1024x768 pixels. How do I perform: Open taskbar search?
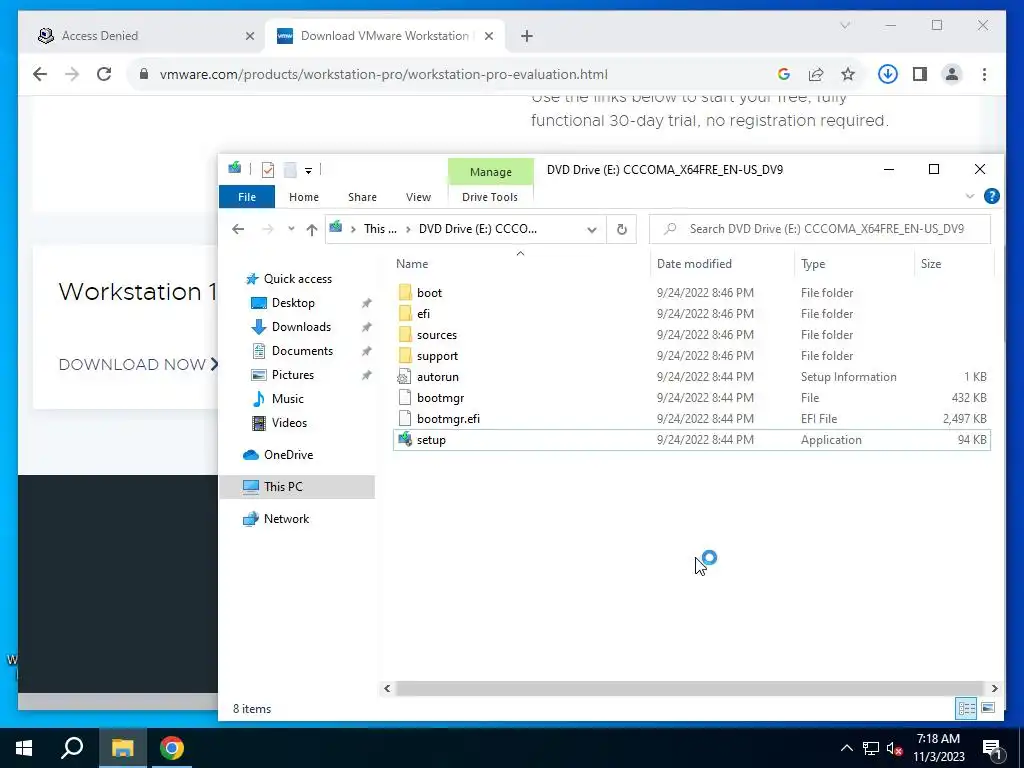[x=72, y=748]
